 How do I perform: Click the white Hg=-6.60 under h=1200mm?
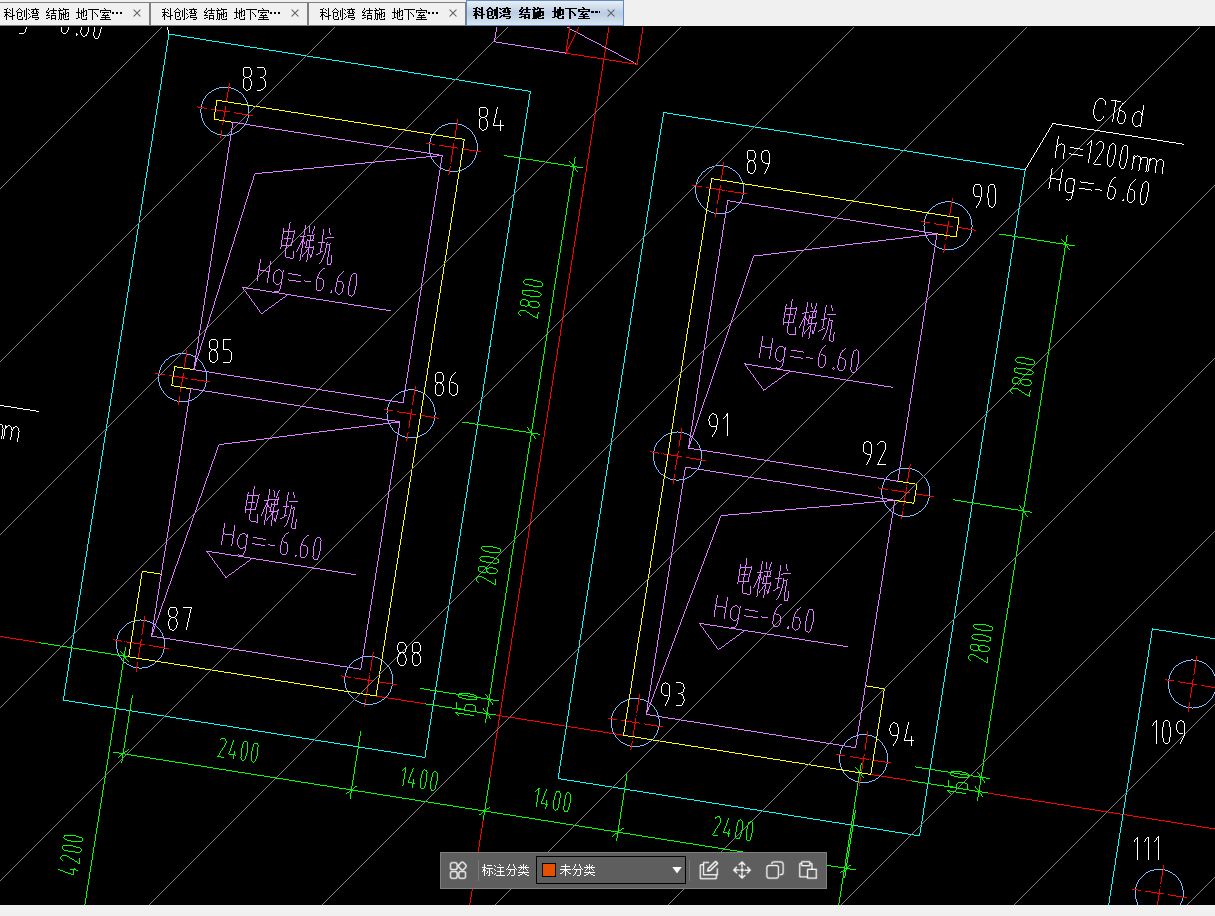pyautogui.click(x=1098, y=189)
